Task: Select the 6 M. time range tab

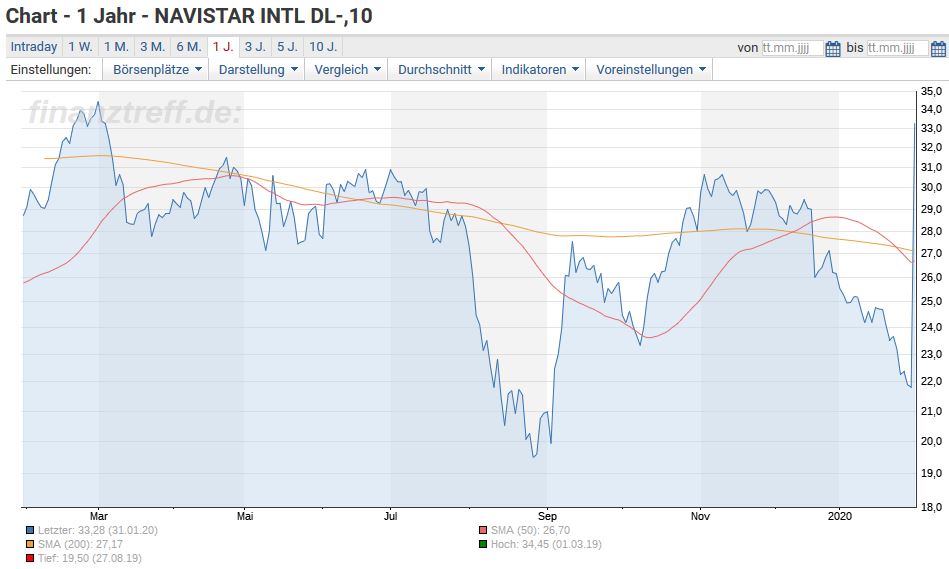Action: coord(189,47)
